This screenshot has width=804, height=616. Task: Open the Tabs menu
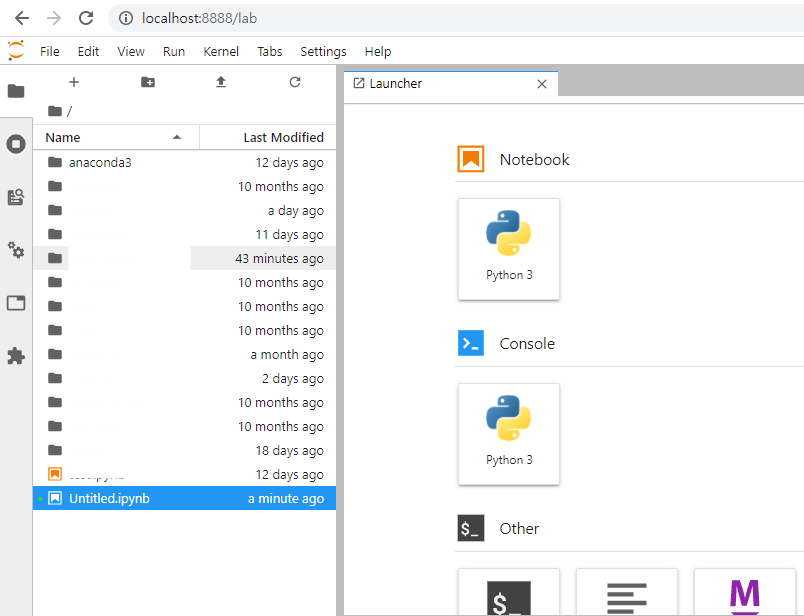tap(270, 51)
